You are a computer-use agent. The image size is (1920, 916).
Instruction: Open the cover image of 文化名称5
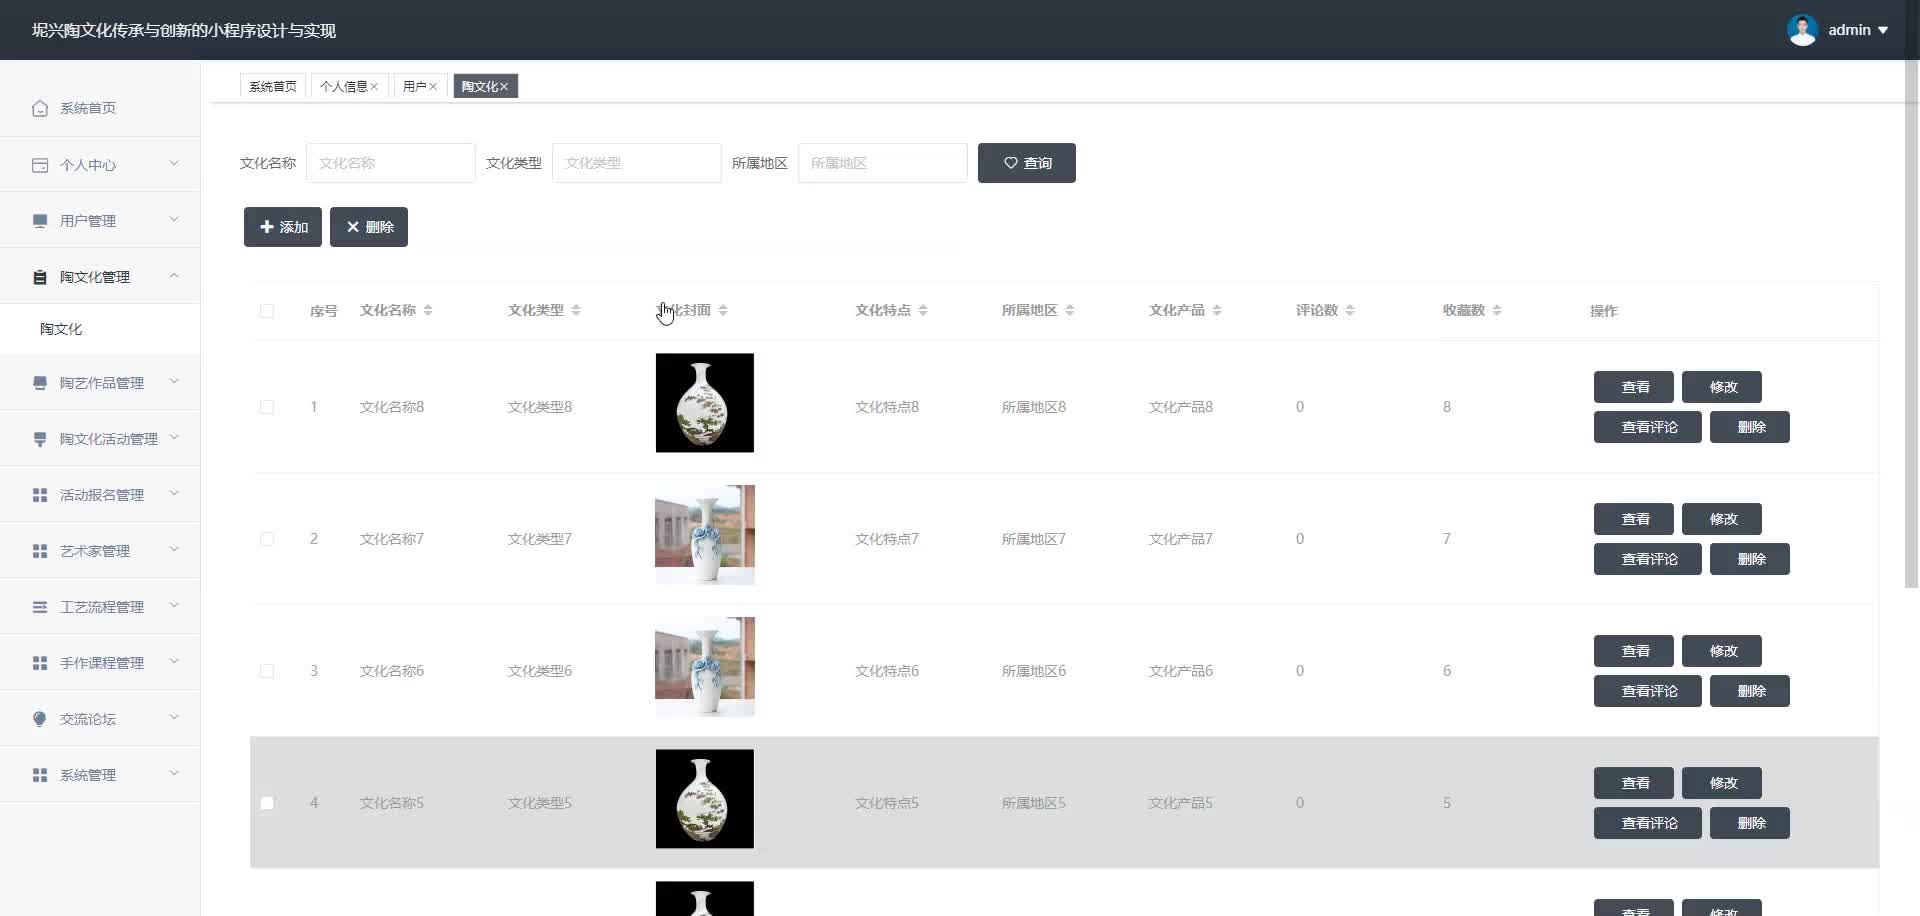(x=705, y=799)
